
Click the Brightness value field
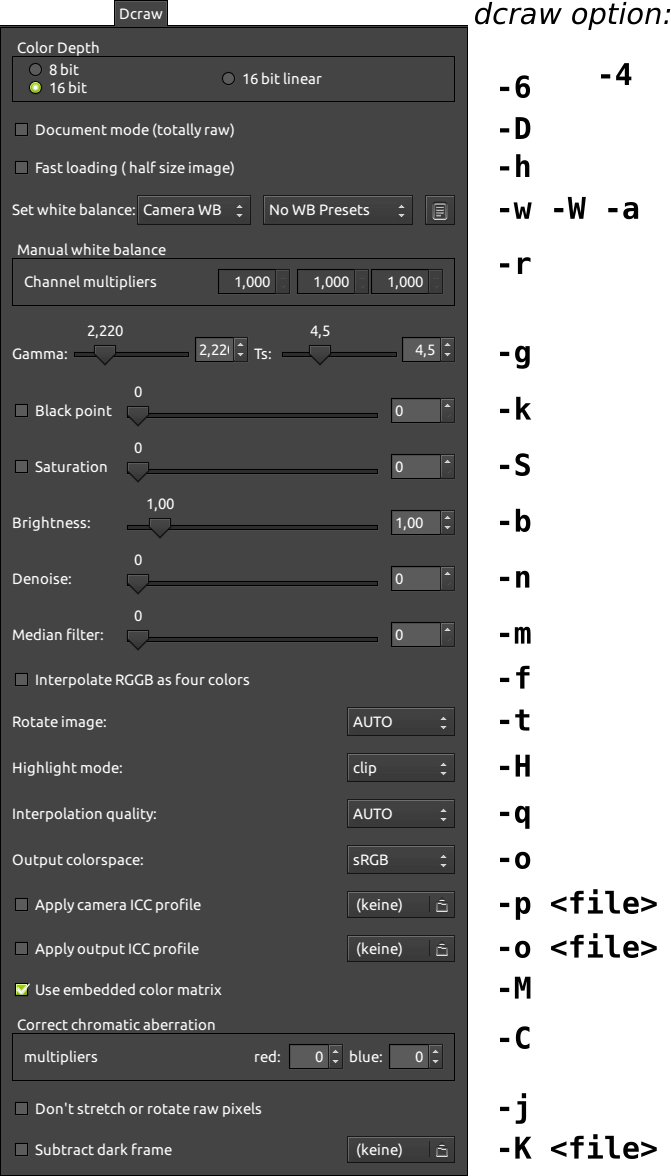click(415, 523)
